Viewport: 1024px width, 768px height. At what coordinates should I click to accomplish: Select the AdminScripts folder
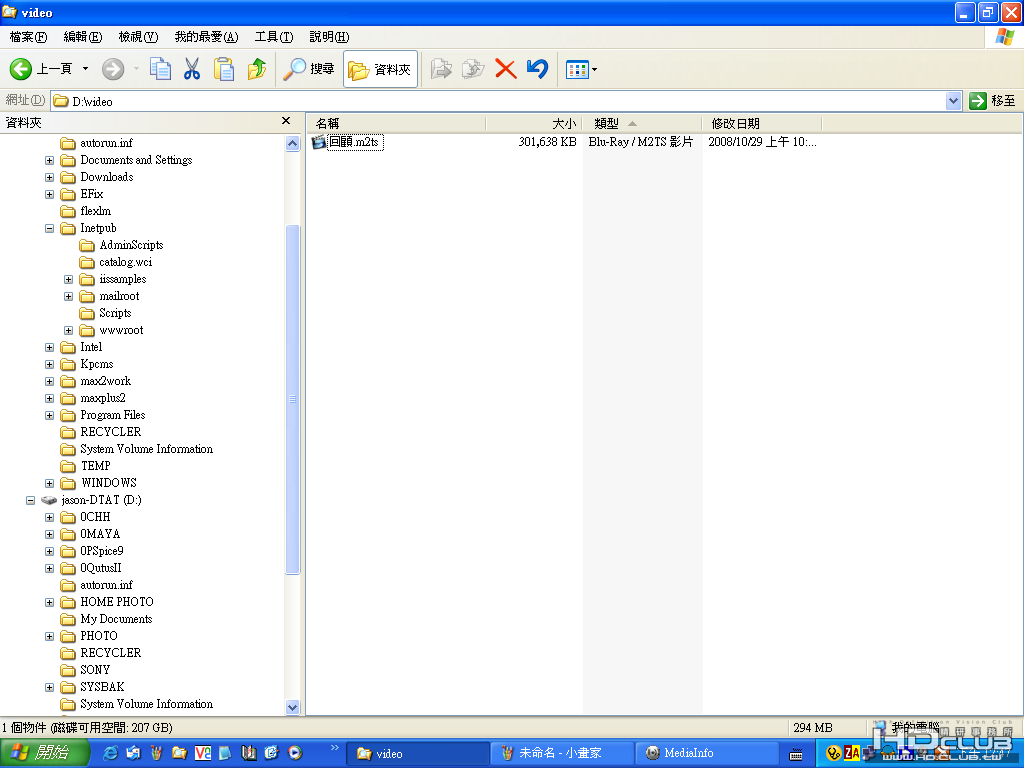131,245
